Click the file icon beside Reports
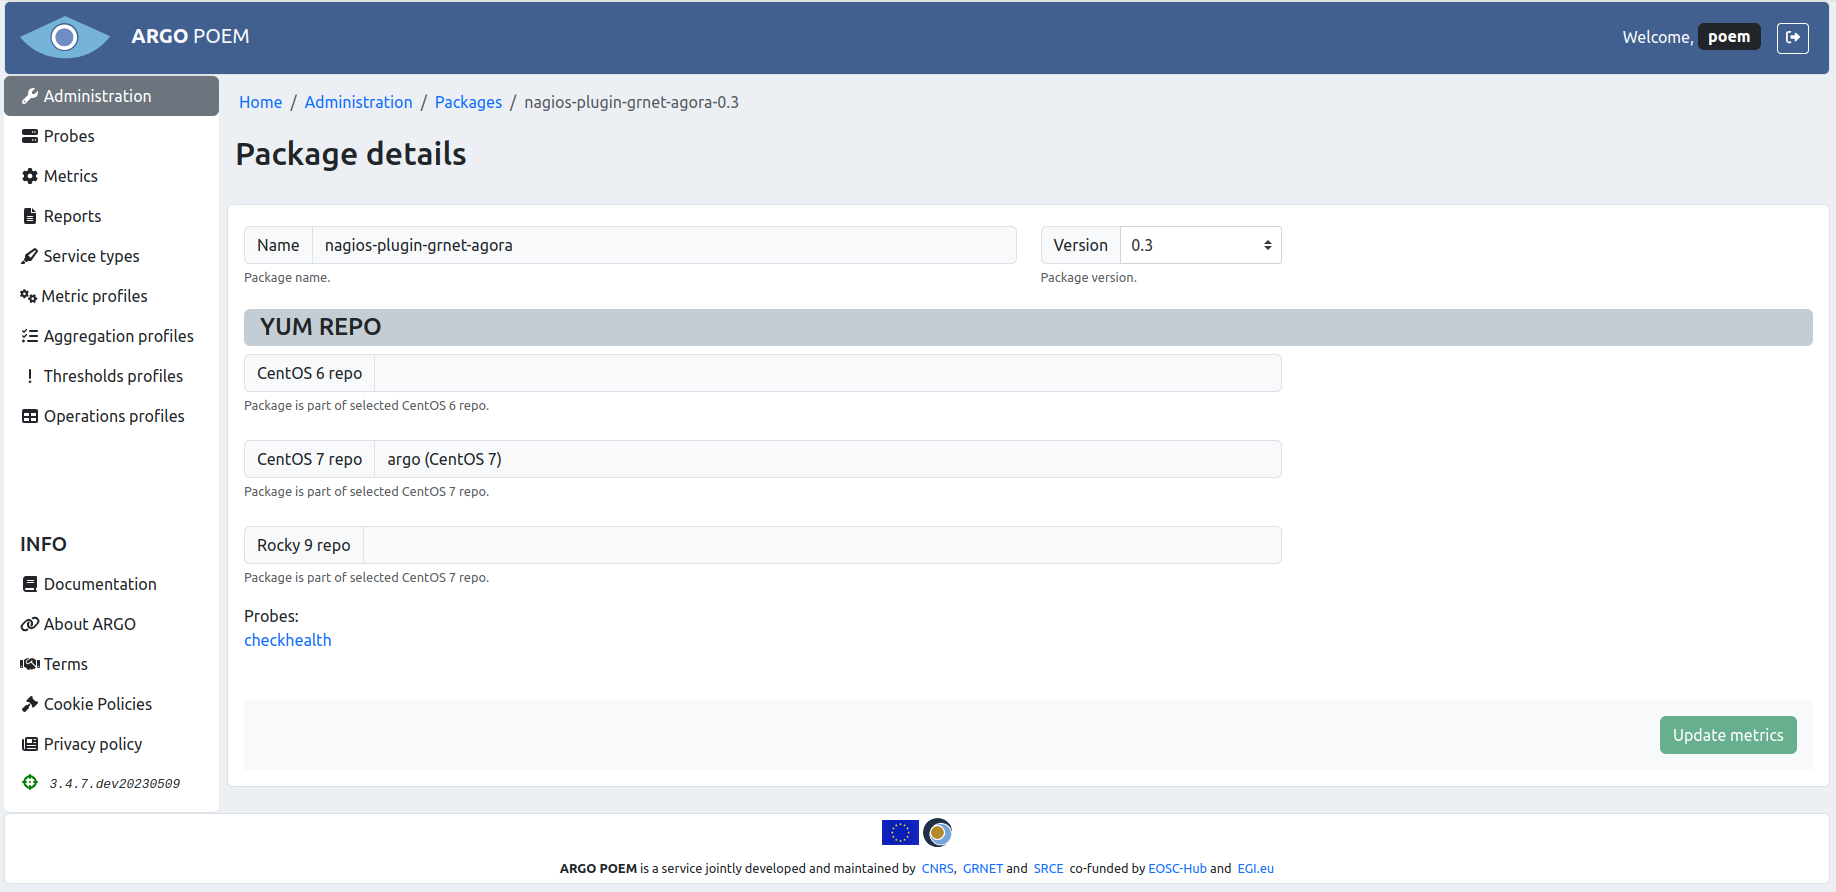1836x892 pixels. 30,216
